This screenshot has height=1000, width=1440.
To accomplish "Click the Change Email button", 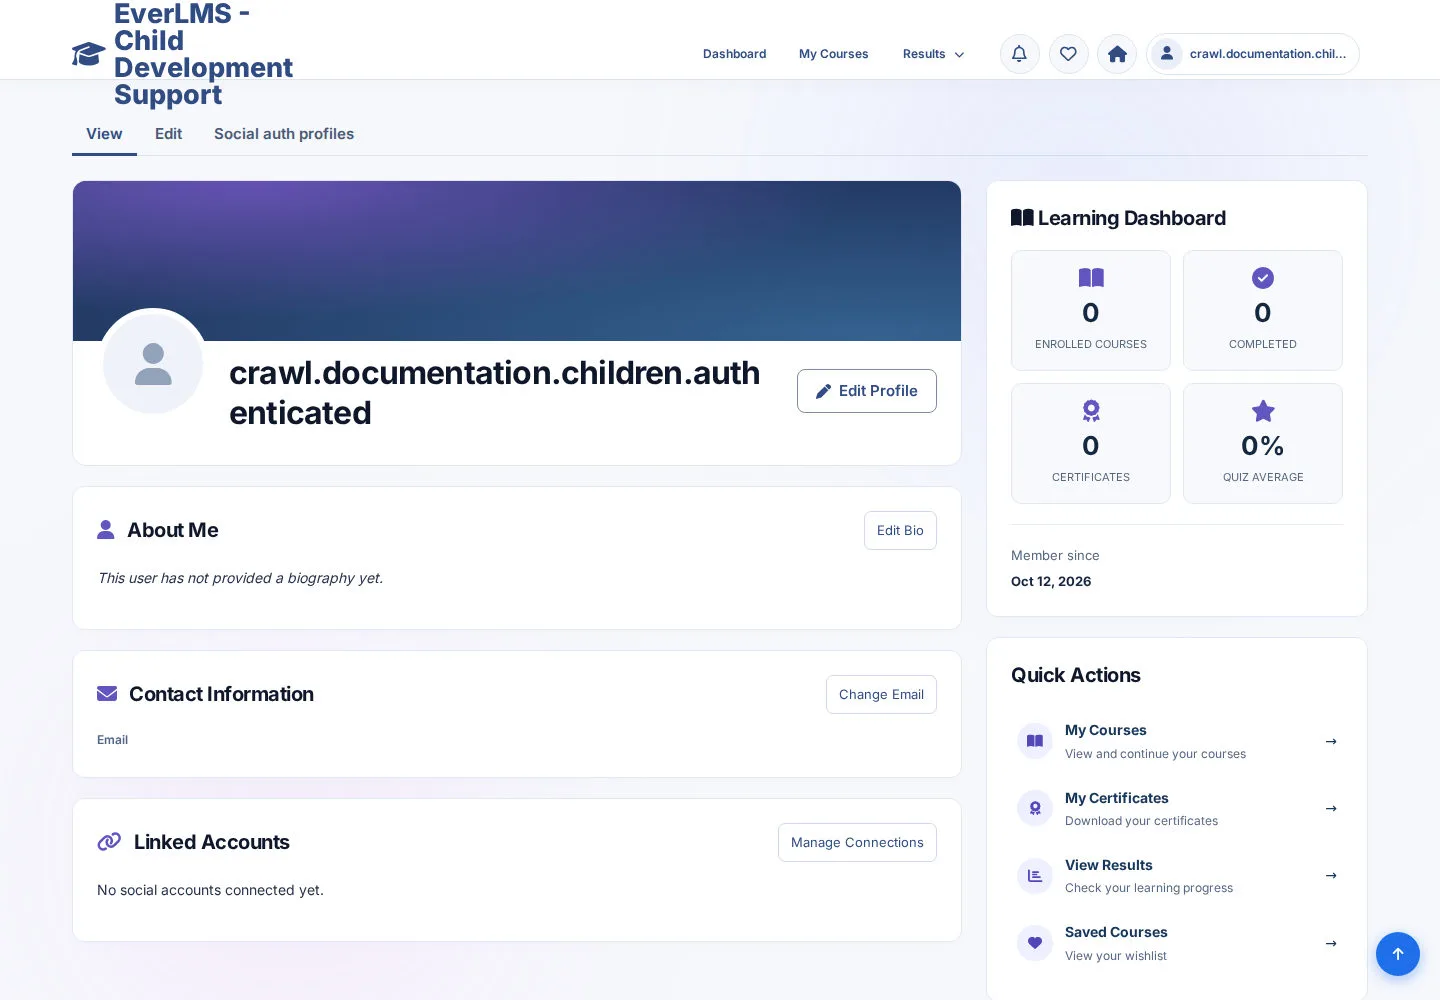I will click(x=881, y=695).
